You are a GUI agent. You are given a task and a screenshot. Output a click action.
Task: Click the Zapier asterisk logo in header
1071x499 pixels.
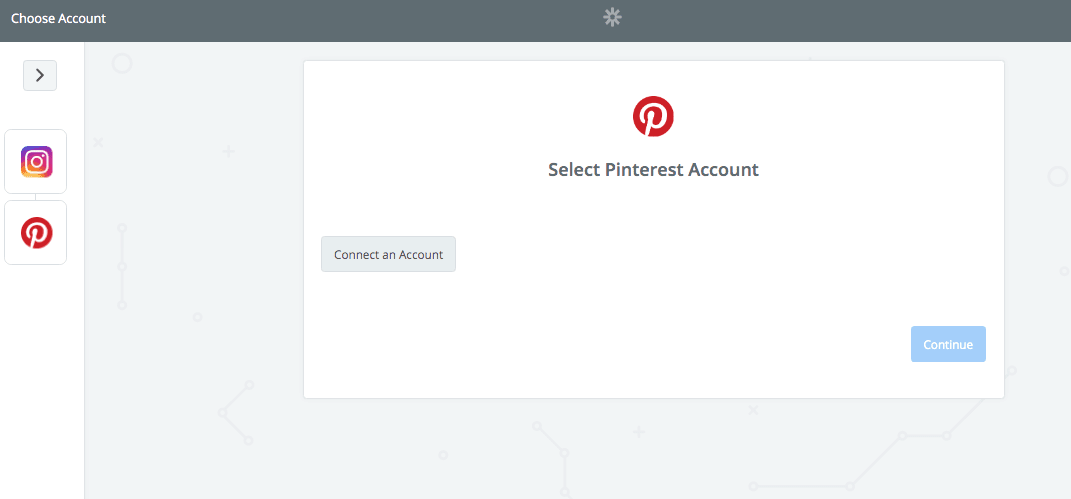(x=613, y=18)
